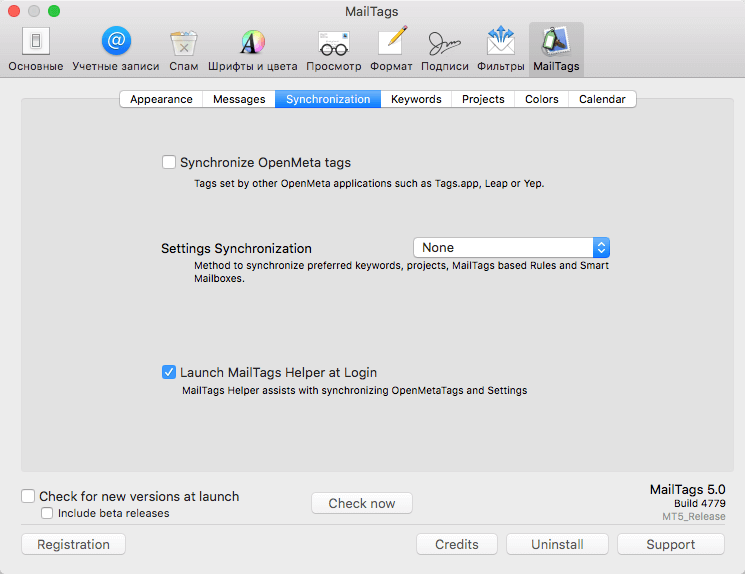Open the Шрифты и цвета pane
The width and height of the screenshot is (745, 574).
click(252, 49)
